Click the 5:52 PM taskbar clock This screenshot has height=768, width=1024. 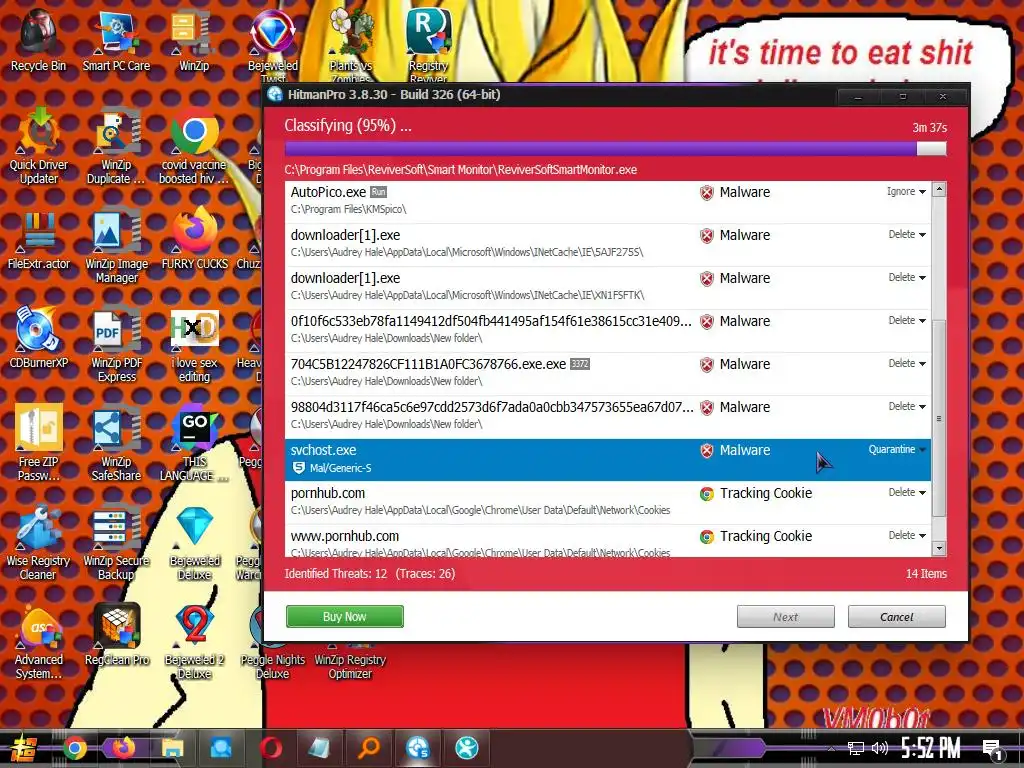click(930, 748)
